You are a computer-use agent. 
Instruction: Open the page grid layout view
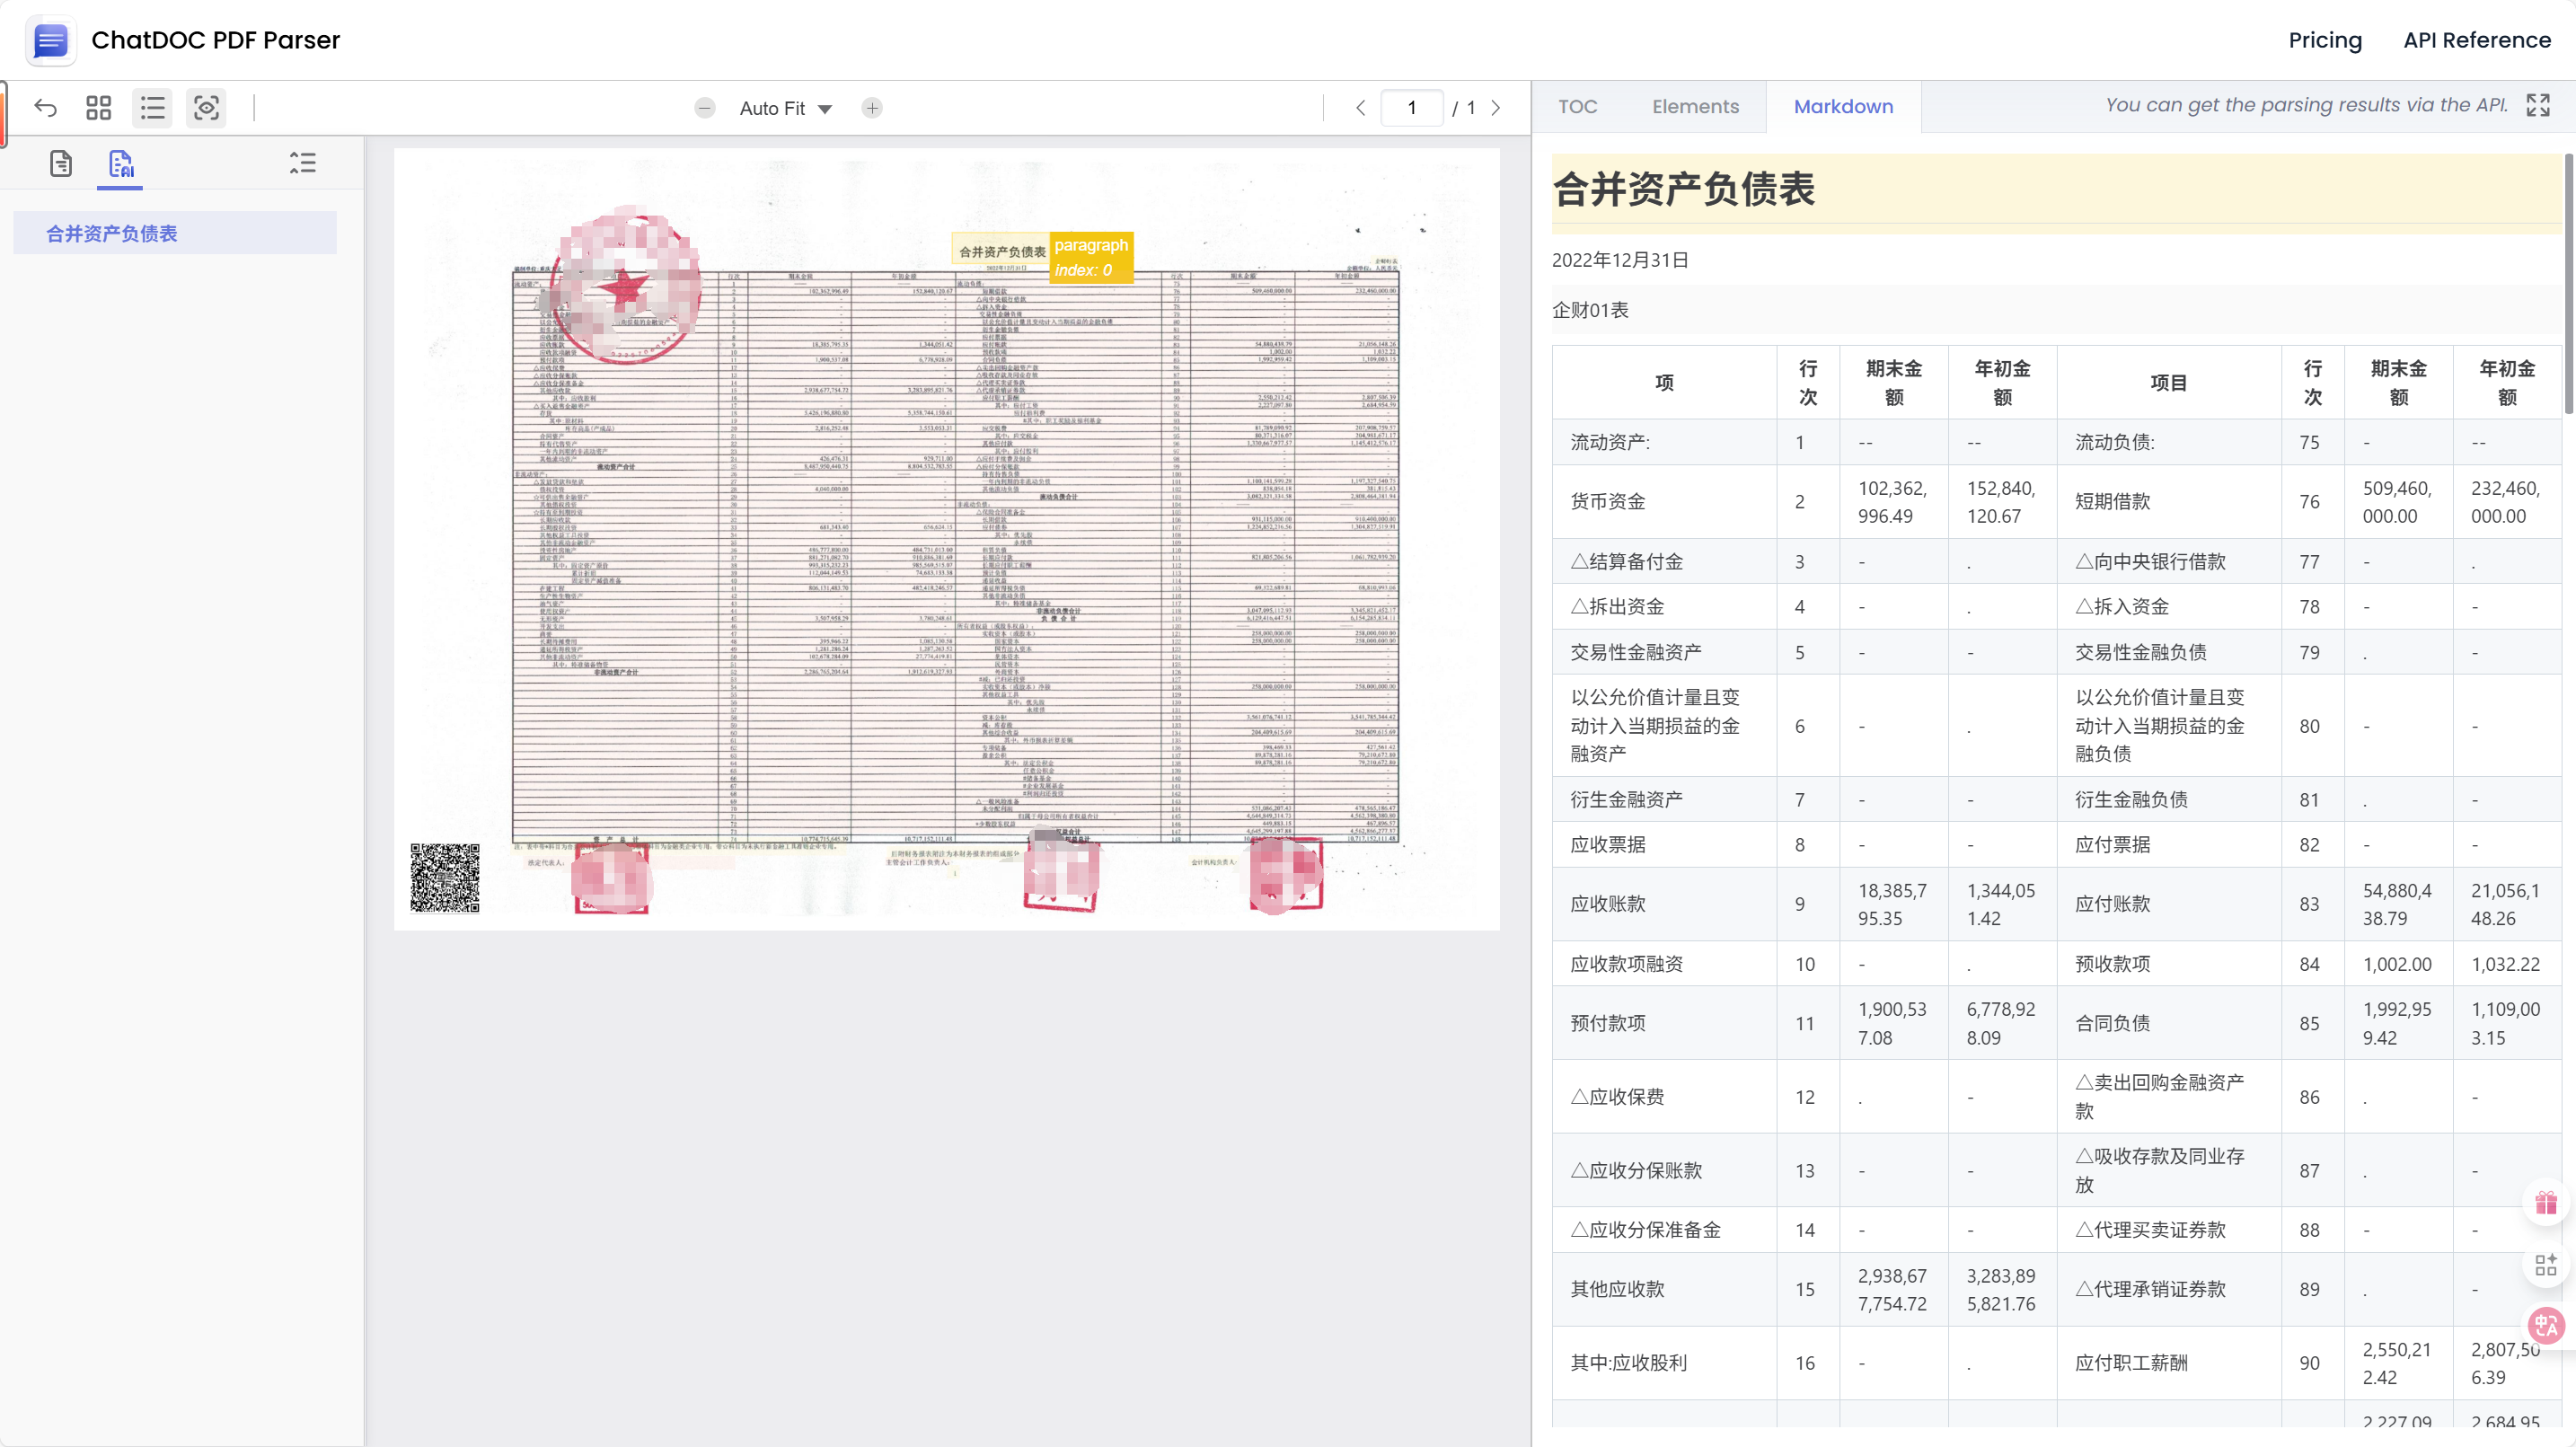point(97,107)
